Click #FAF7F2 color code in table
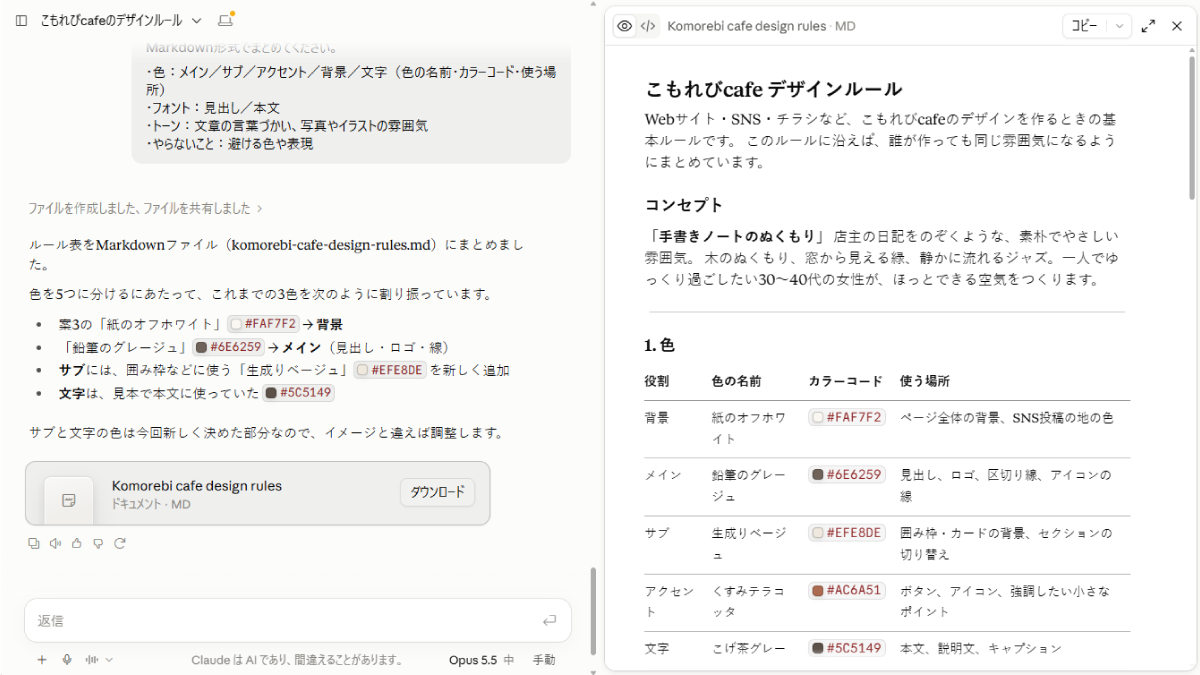This screenshot has height=675, width=1200. pos(847,417)
